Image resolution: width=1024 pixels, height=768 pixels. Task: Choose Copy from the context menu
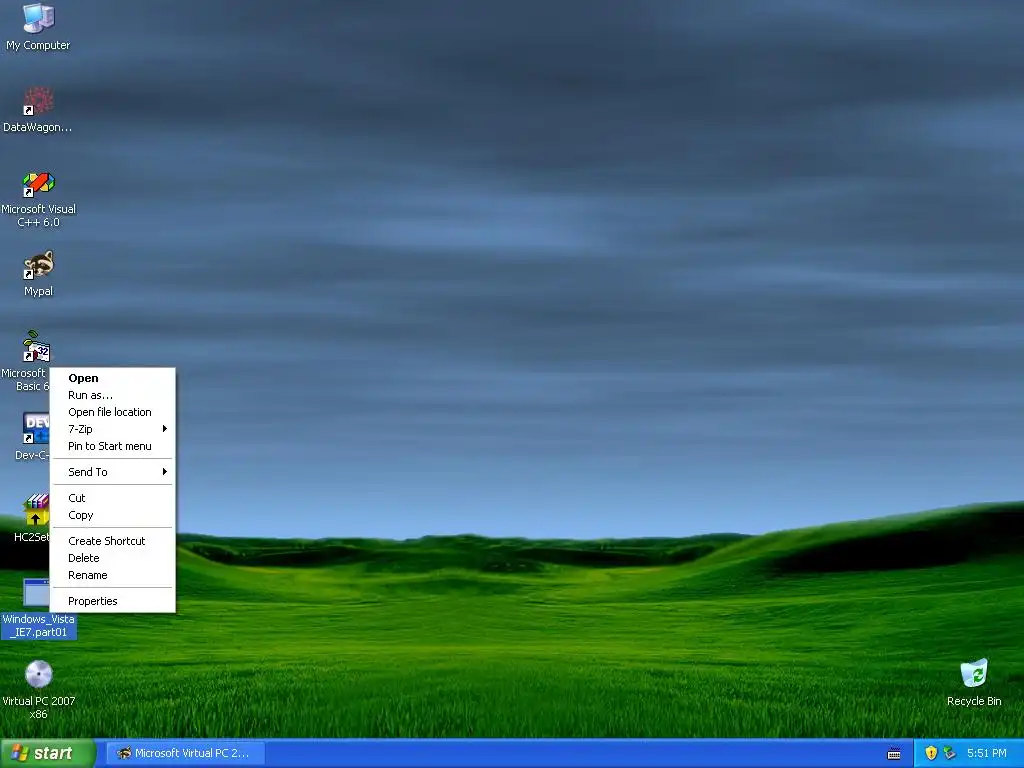pos(112,515)
